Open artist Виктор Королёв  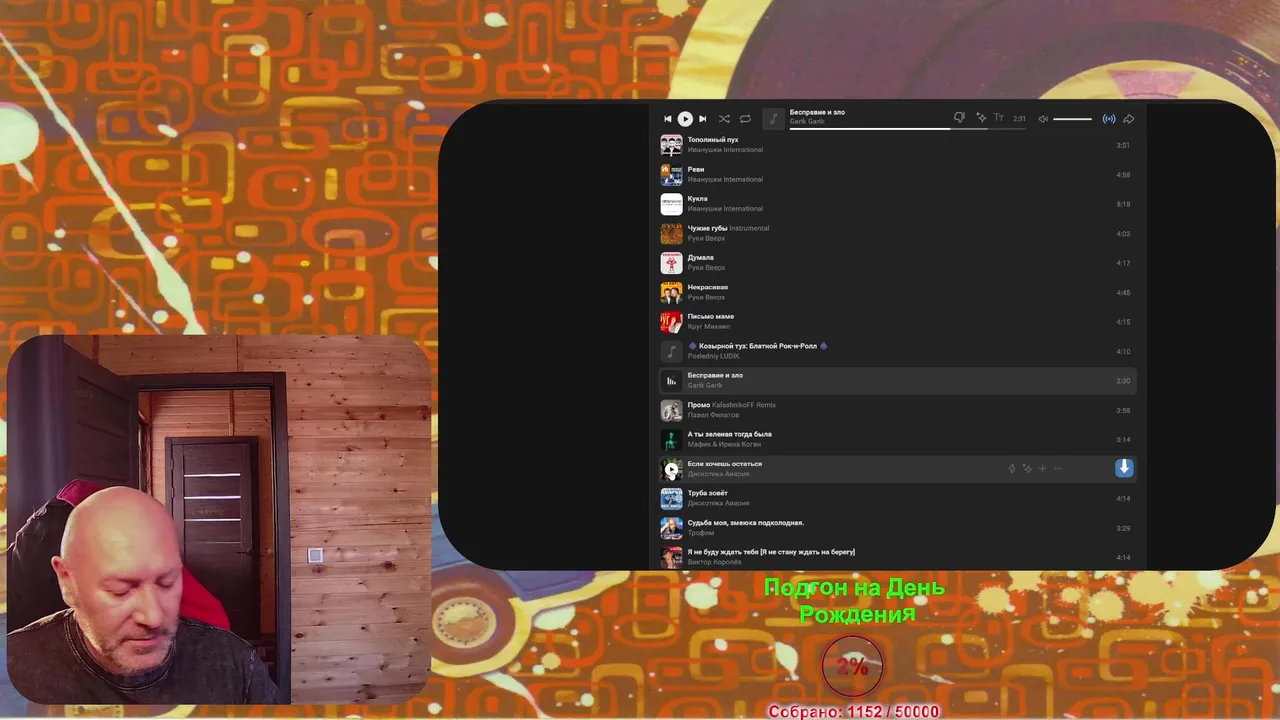coord(714,562)
